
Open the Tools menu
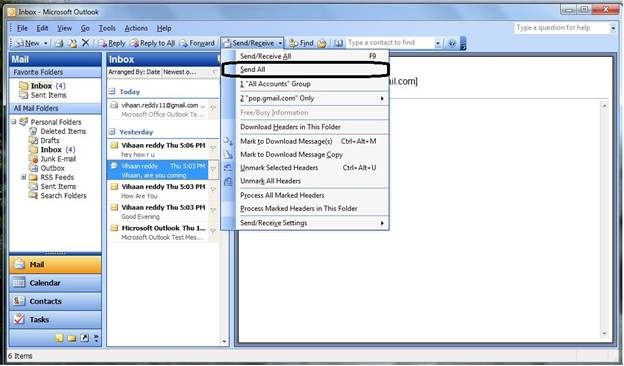107,28
